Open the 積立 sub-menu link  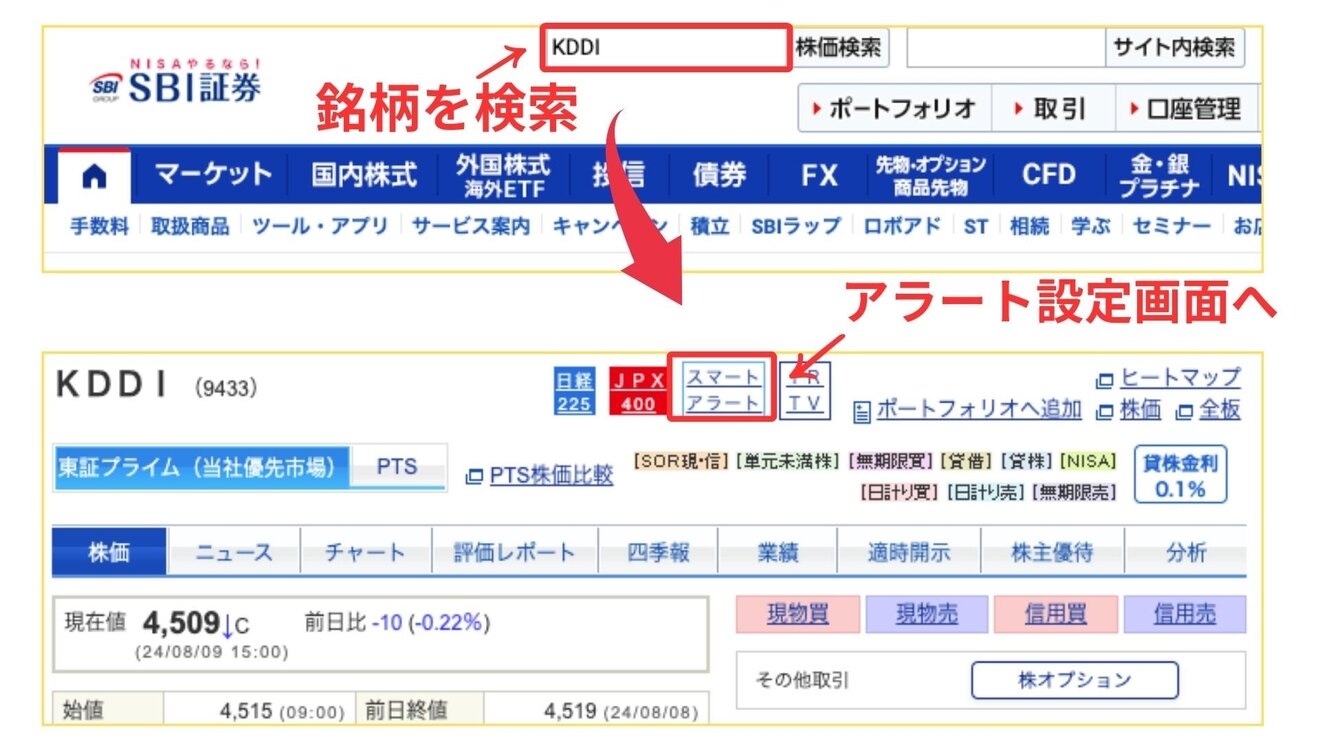709,227
